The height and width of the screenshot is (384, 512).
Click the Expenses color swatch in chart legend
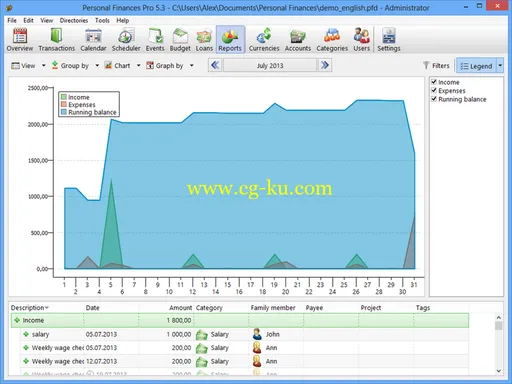coord(64,104)
